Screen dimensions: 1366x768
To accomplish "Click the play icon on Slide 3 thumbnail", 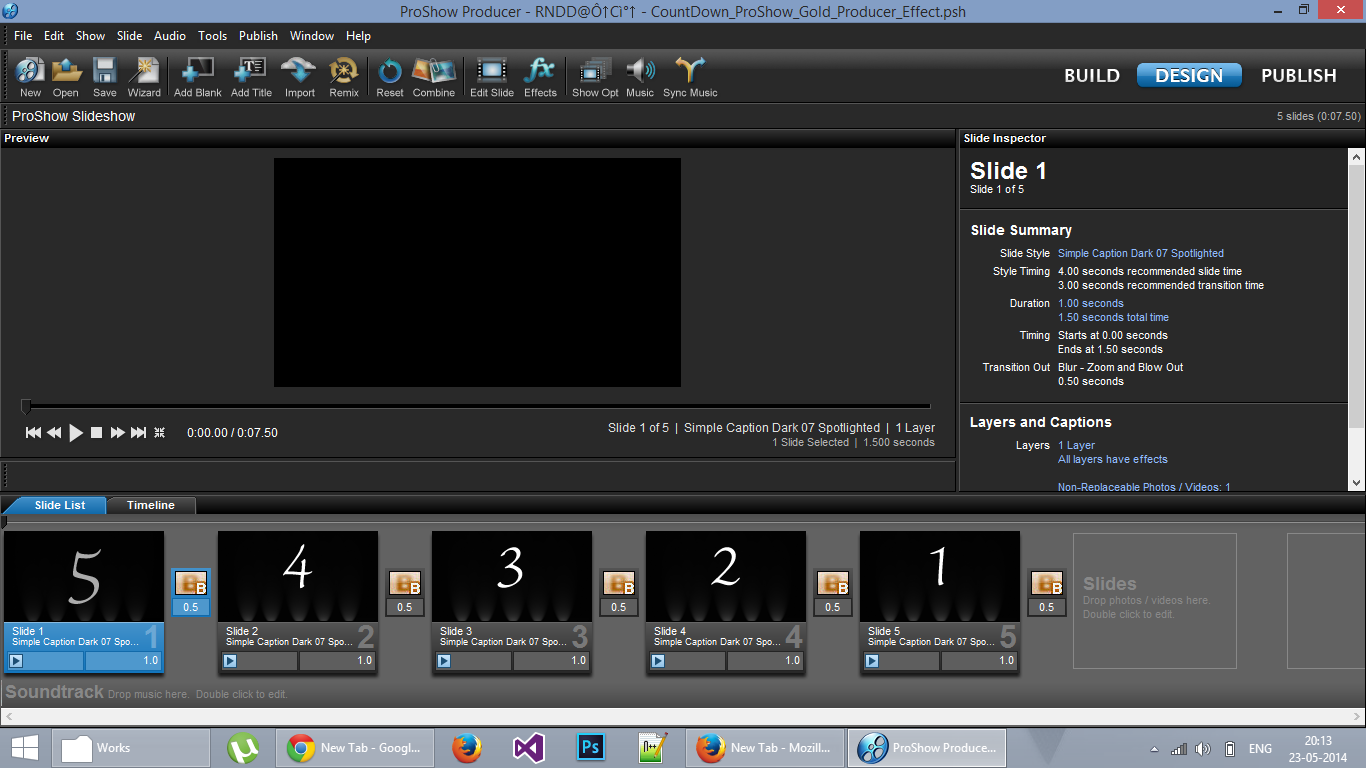I will pos(444,661).
